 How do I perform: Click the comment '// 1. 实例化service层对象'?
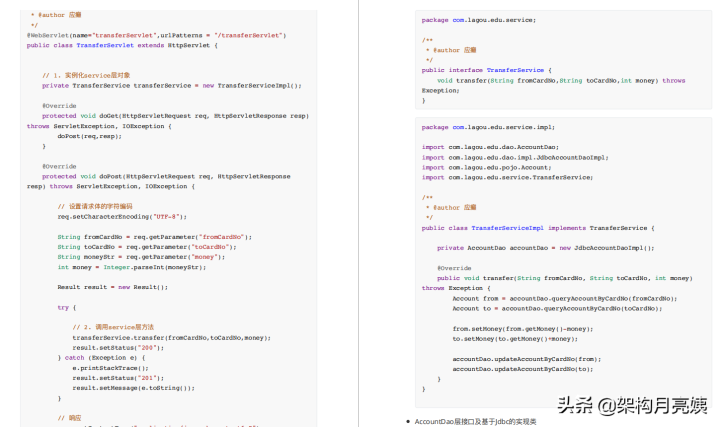click(x=86, y=75)
